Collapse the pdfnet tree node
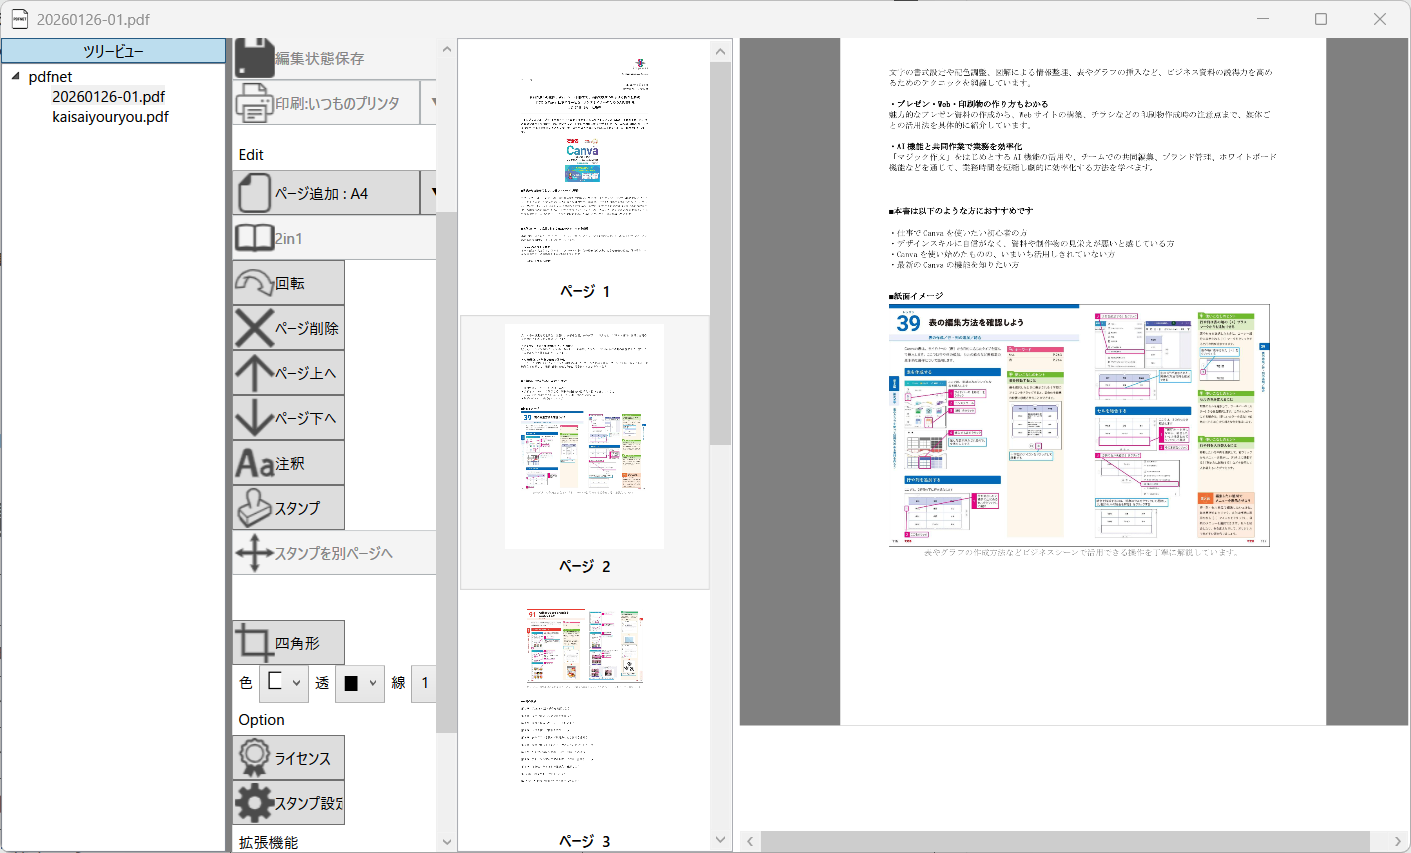The image size is (1411, 853). tap(15, 76)
